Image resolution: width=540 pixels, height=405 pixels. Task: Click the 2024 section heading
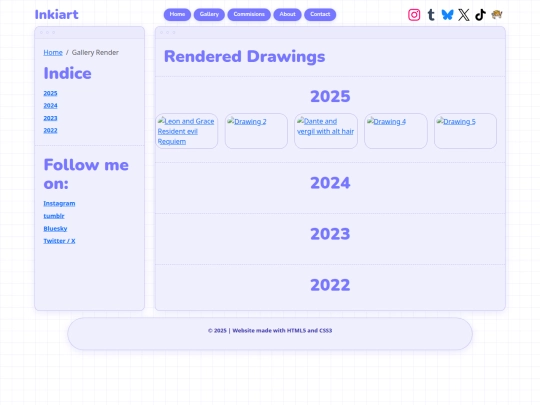330,183
